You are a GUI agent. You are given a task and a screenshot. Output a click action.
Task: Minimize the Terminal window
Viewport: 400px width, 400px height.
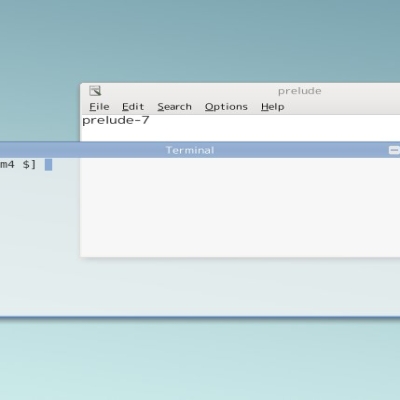(394, 150)
